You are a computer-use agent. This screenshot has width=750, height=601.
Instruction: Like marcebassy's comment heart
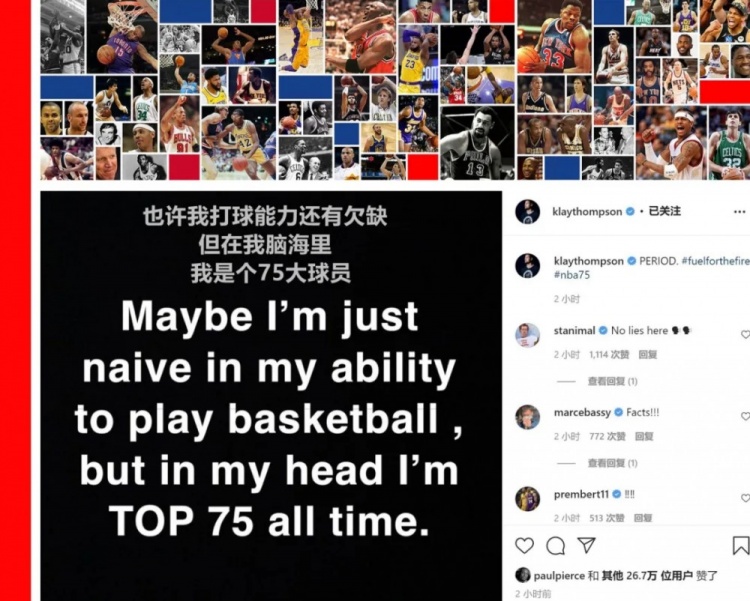click(x=745, y=416)
